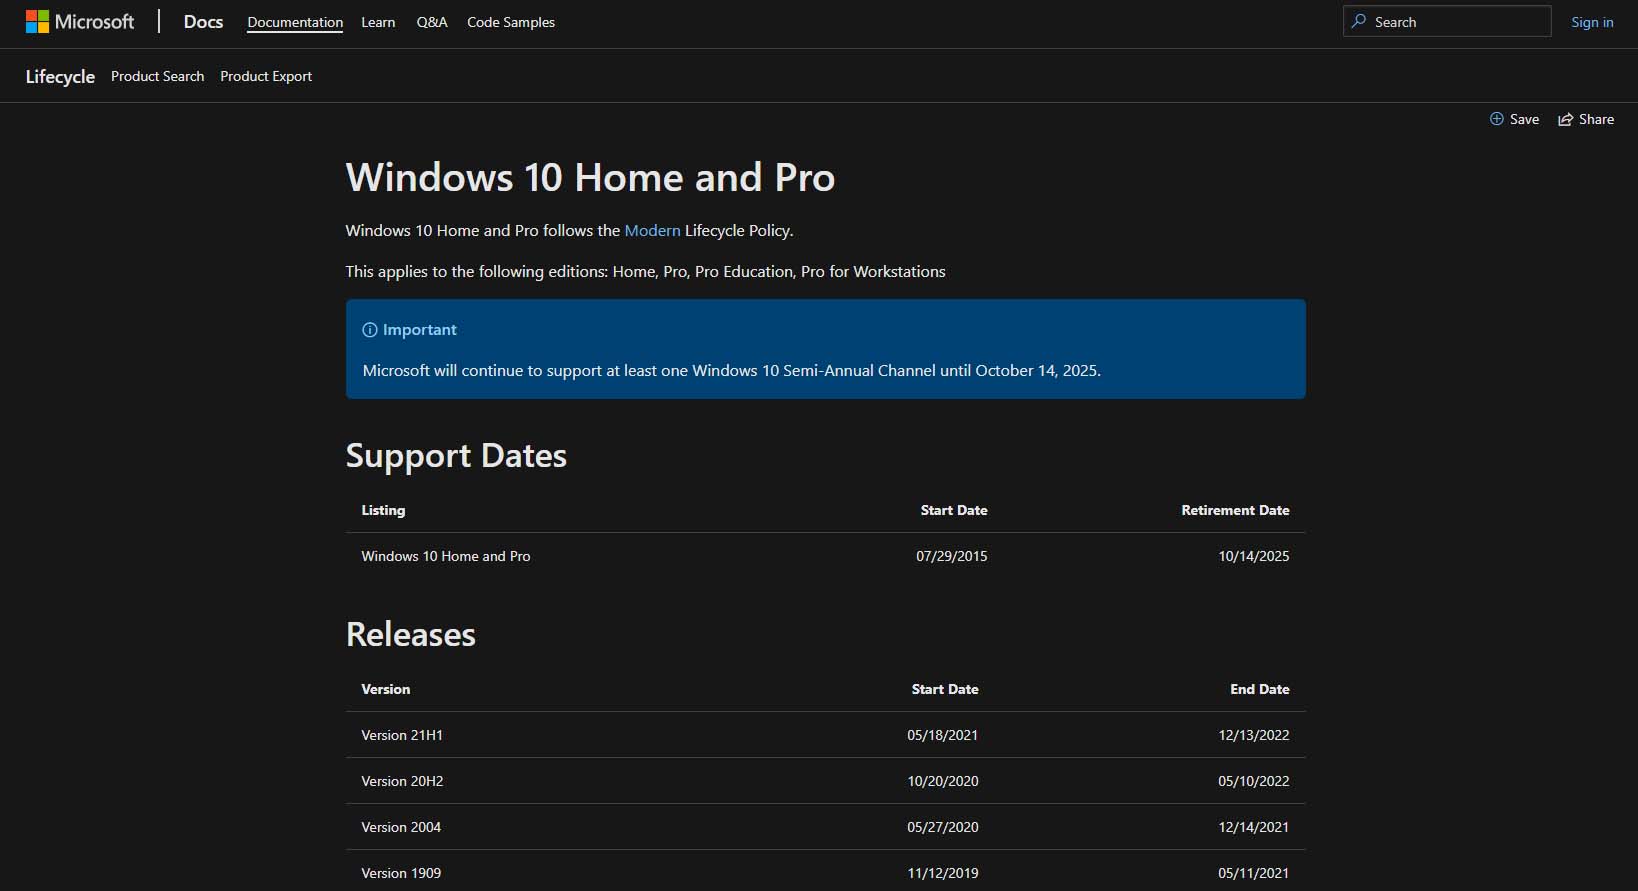The image size is (1638, 891).
Task: Click the Sign in link
Action: pos(1592,22)
